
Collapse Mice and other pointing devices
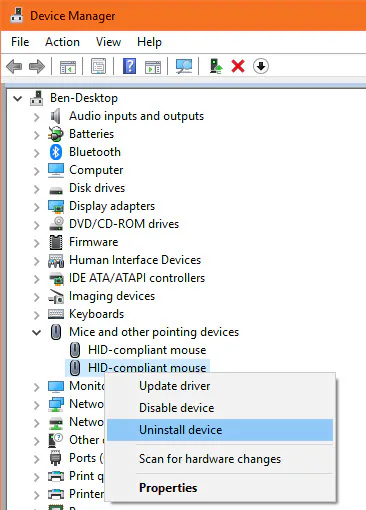(37, 332)
